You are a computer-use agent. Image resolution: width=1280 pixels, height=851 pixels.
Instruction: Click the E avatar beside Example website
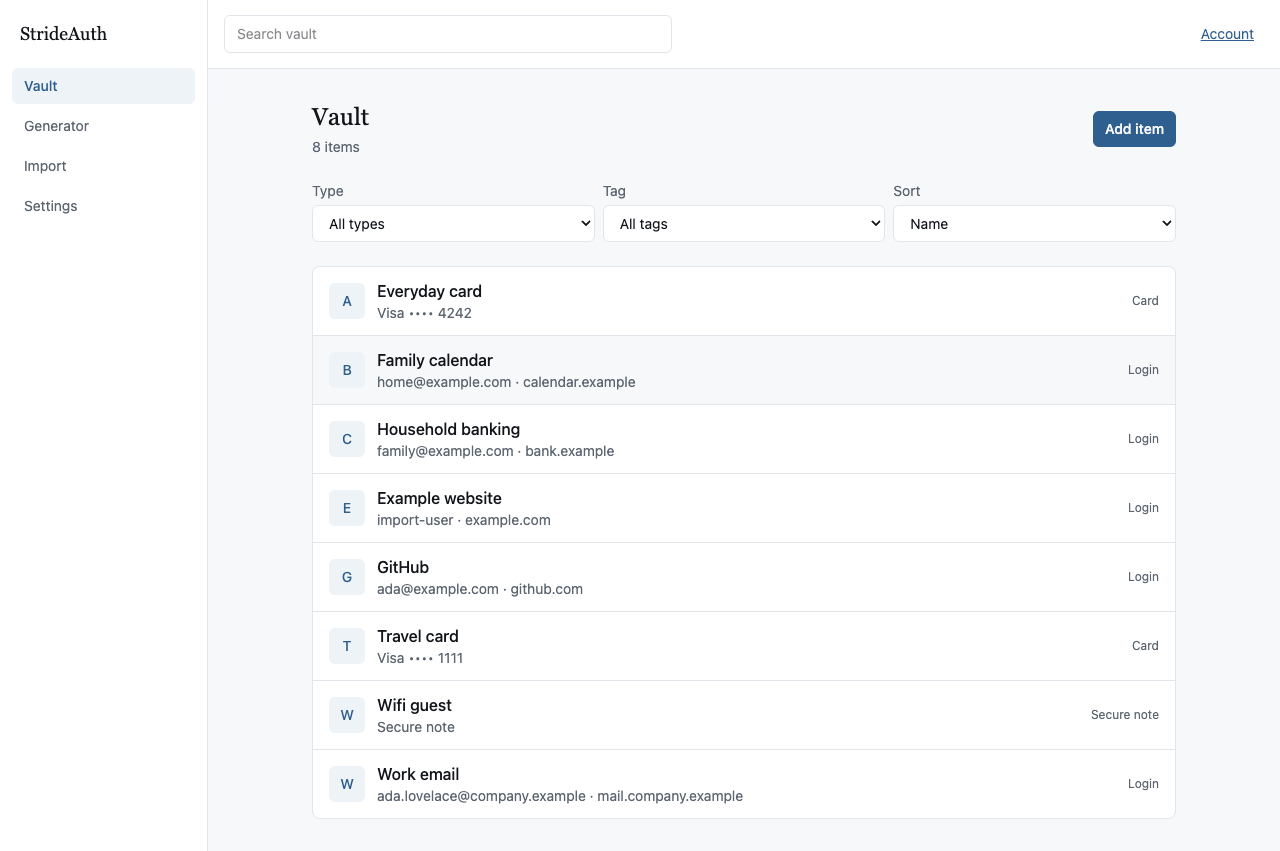coord(347,508)
